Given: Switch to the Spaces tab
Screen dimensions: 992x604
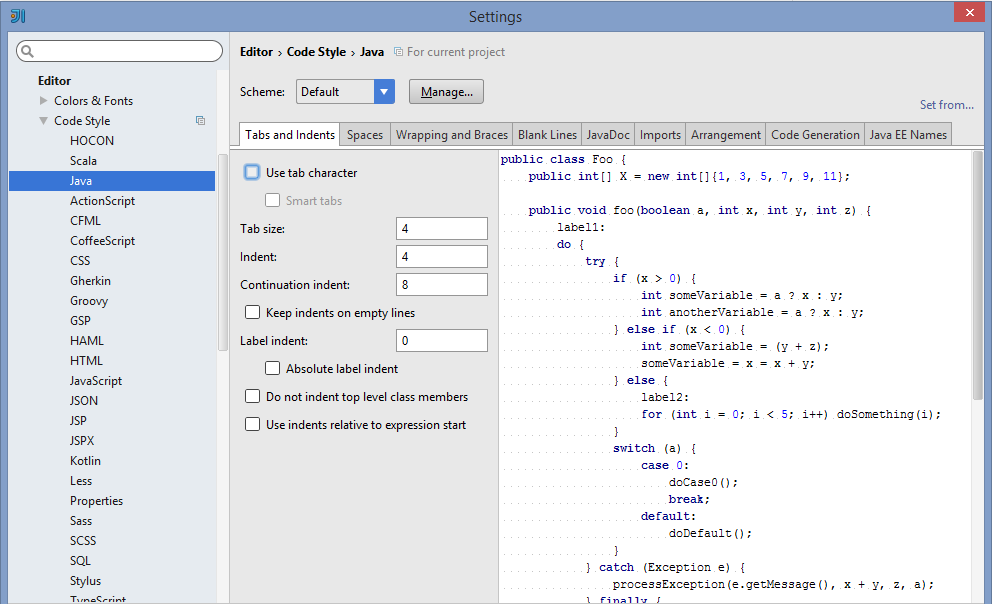Looking at the screenshot, I should coord(365,135).
